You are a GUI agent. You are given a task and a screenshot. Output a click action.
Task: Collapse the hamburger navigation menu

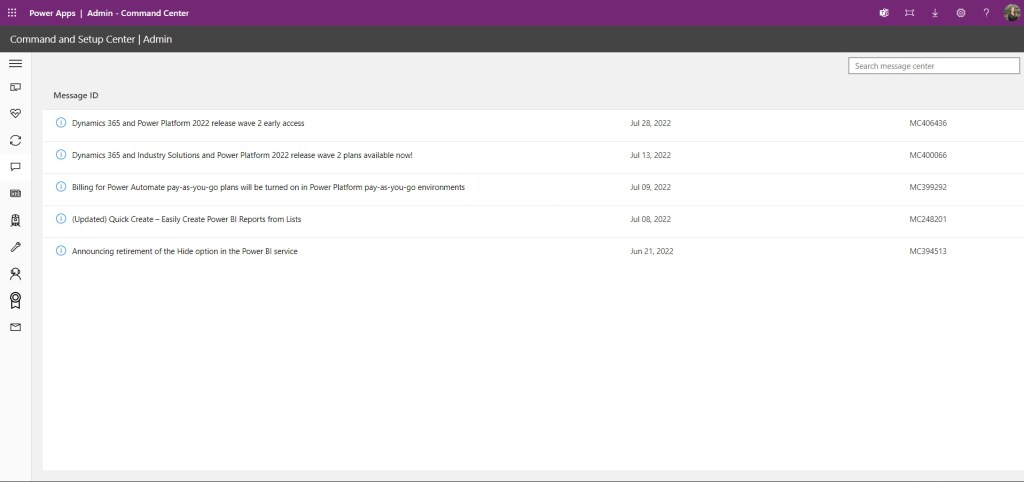(15, 63)
